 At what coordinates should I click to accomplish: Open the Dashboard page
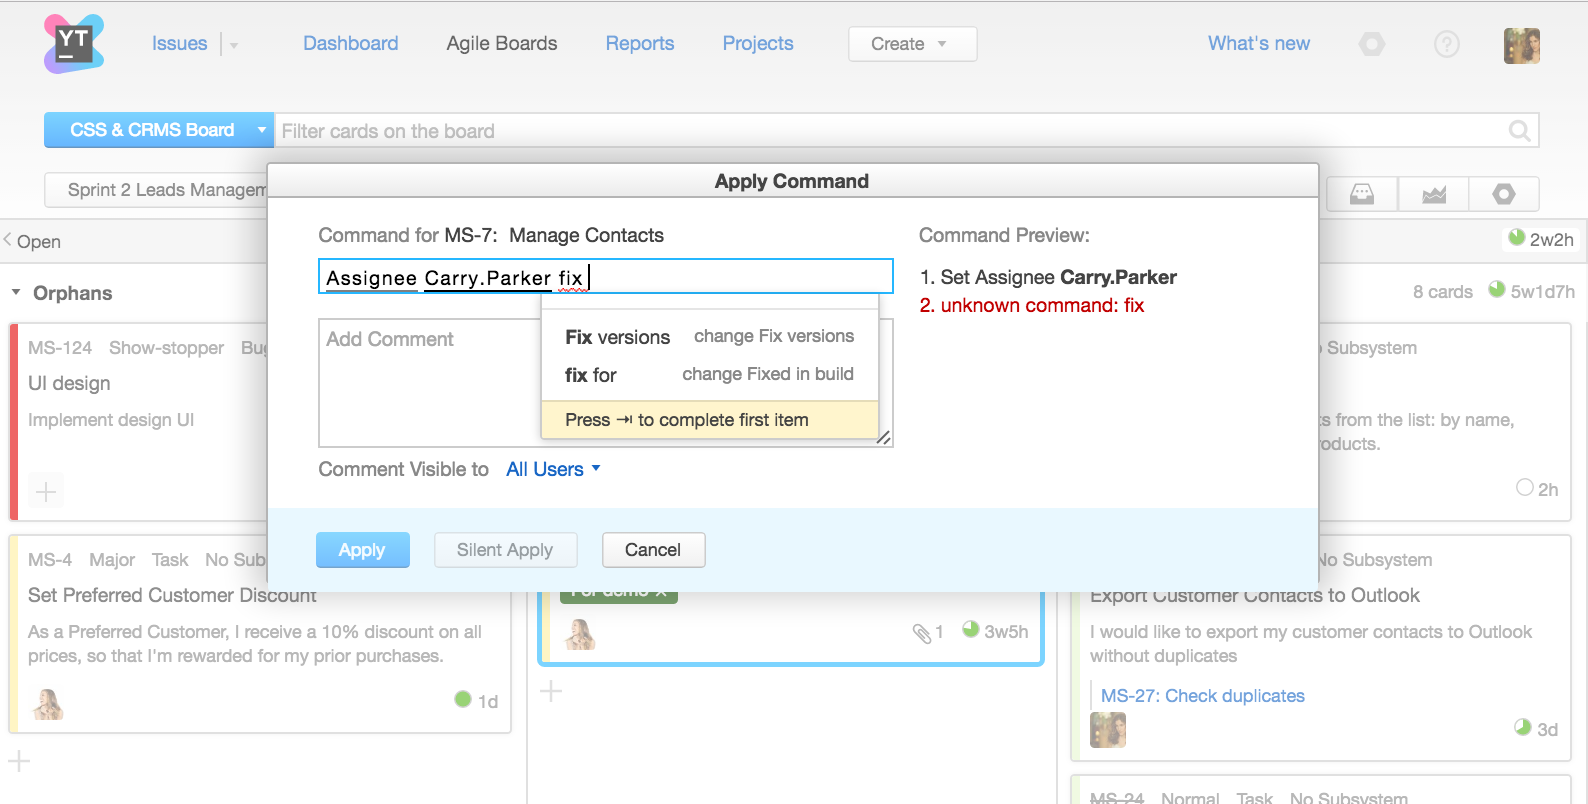(350, 44)
